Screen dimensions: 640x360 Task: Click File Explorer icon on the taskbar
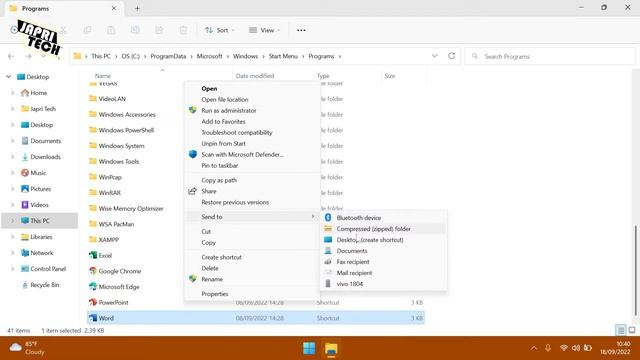pyautogui.click(x=331, y=349)
